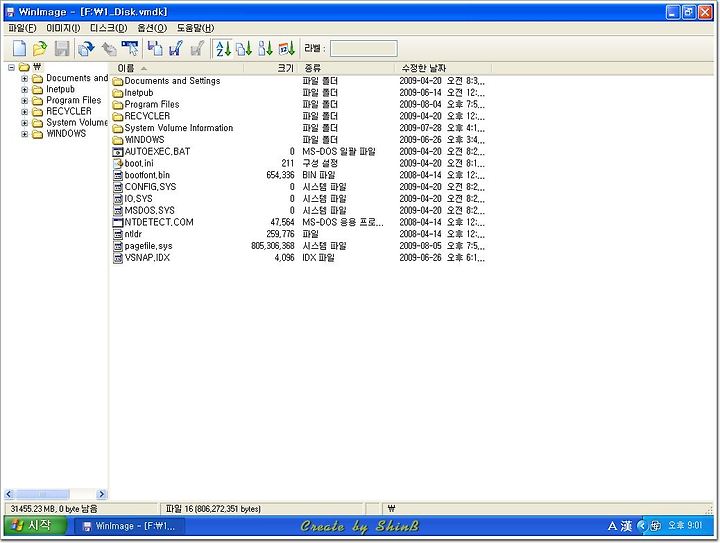720x543 pixels.
Task: Click the taskbar clock 오후 9:01
Action: (685, 525)
